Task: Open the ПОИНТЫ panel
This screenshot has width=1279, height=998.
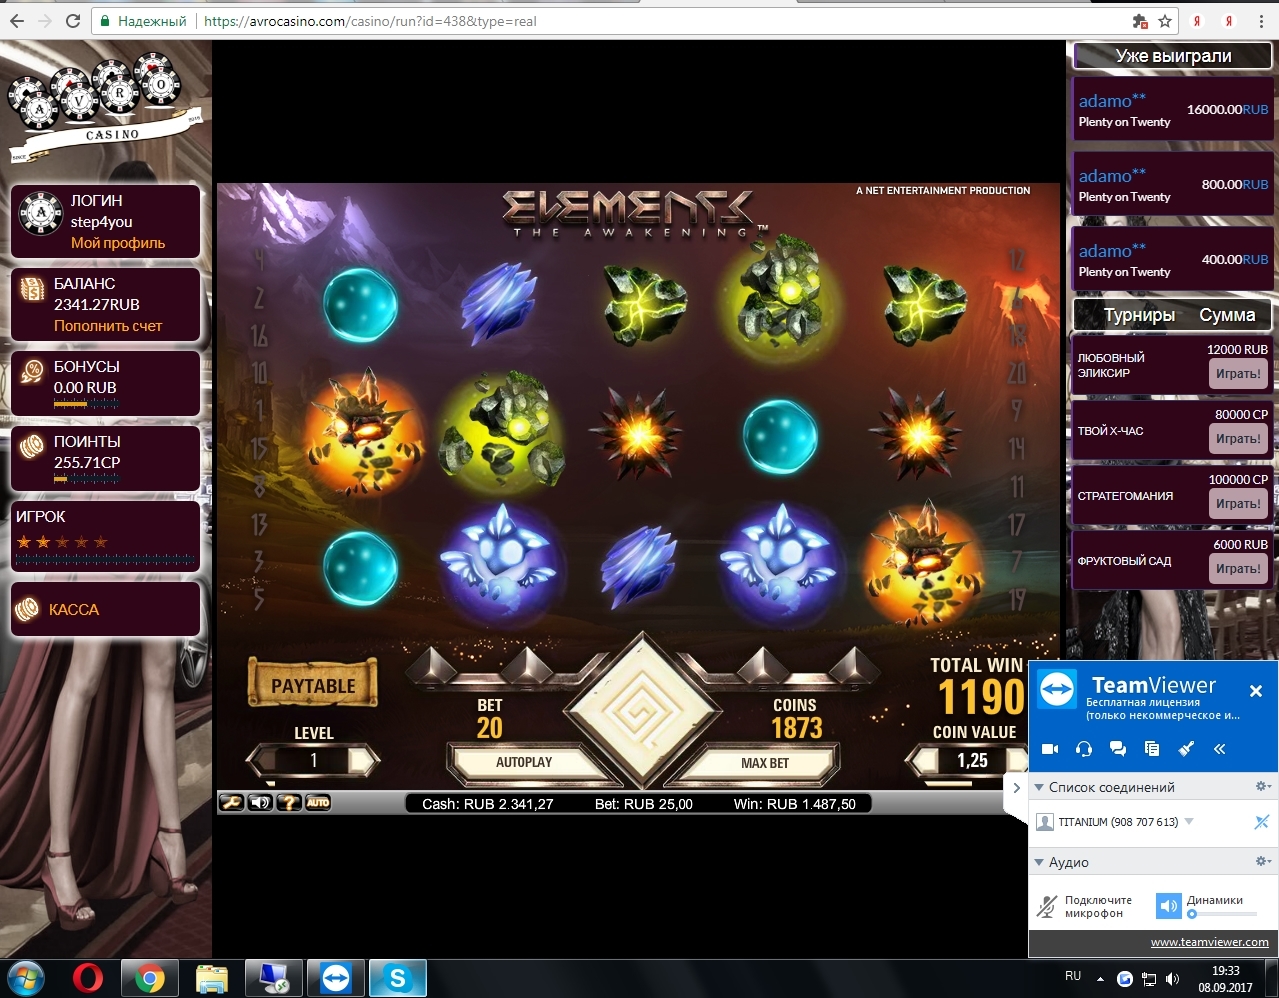Action: tap(105, 459)
